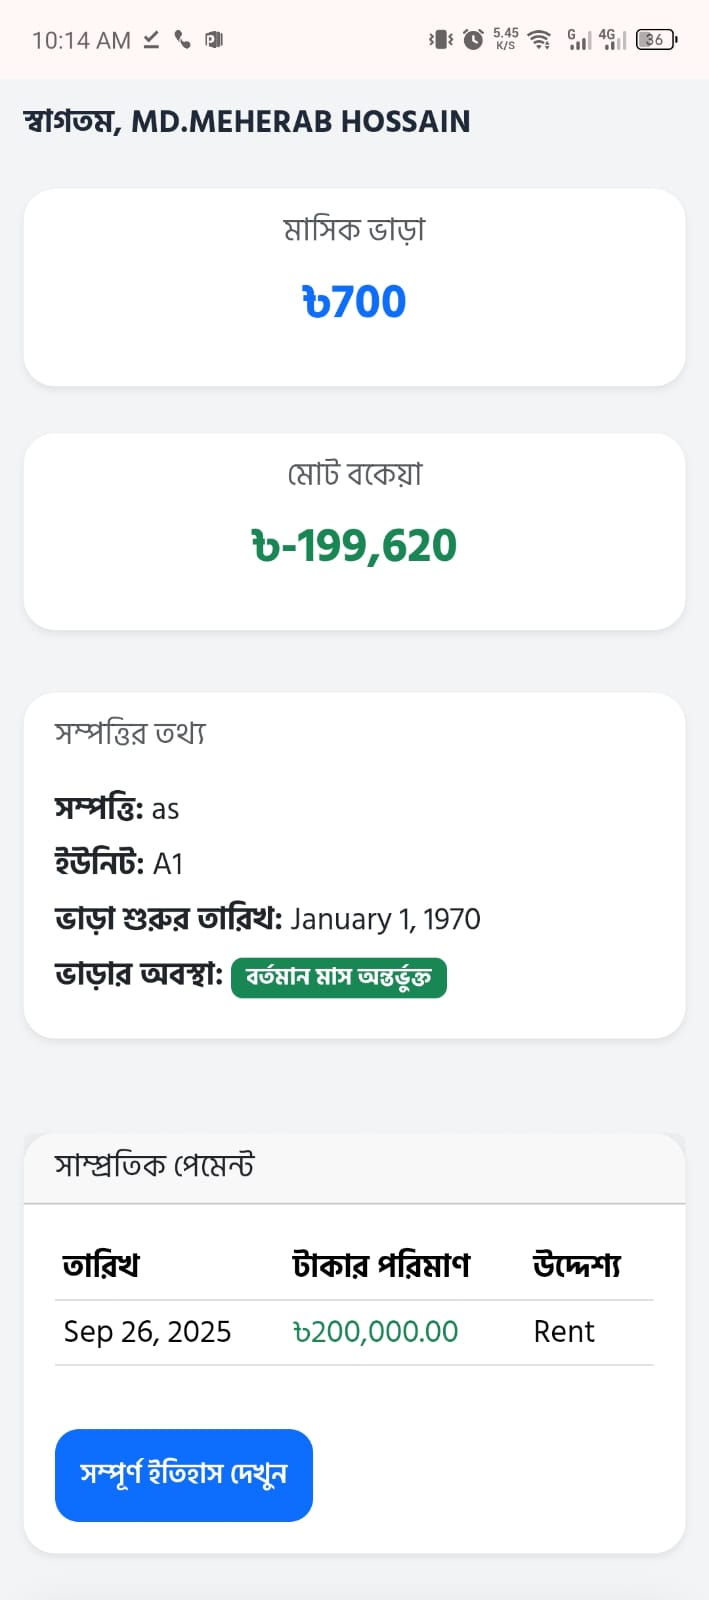Tap the টাকার পরিমাণ column header

point(381,1266)
